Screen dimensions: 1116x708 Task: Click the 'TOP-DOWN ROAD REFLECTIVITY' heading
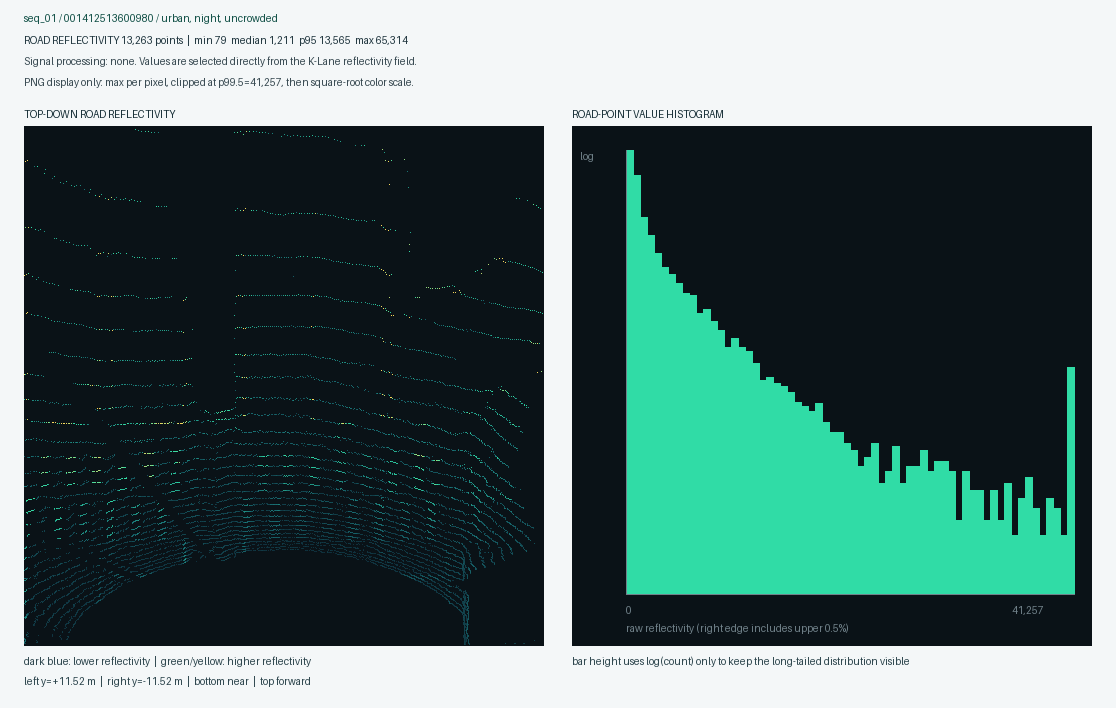point(100,115)
